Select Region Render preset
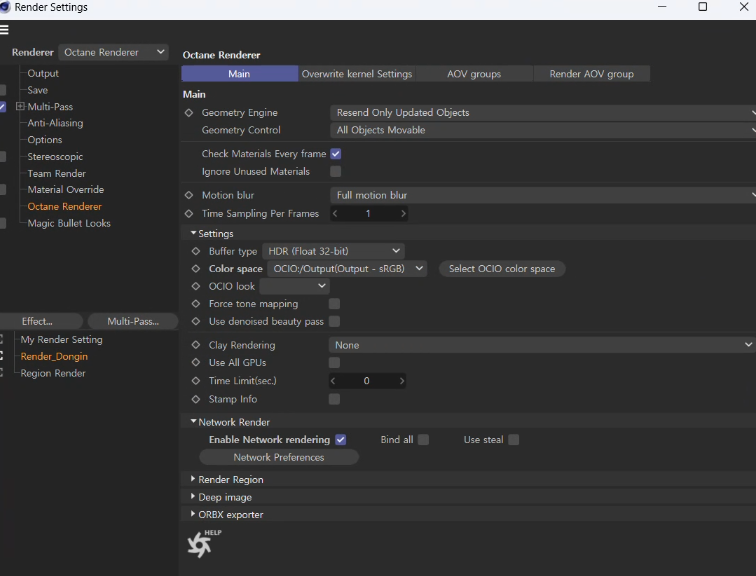Screen dimensions: 756x576 click(53, 373)
